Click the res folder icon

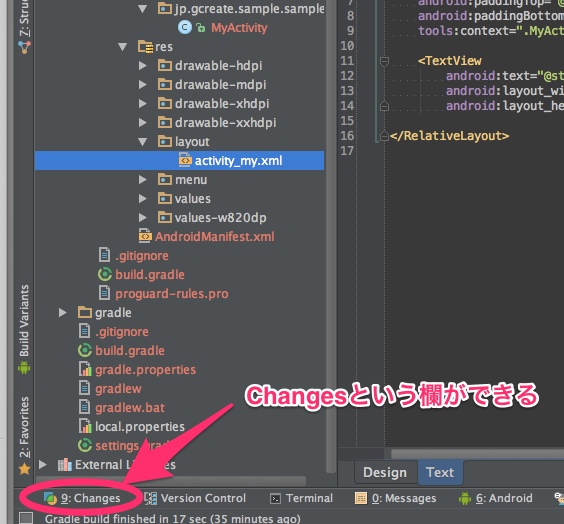pos(145,46)
